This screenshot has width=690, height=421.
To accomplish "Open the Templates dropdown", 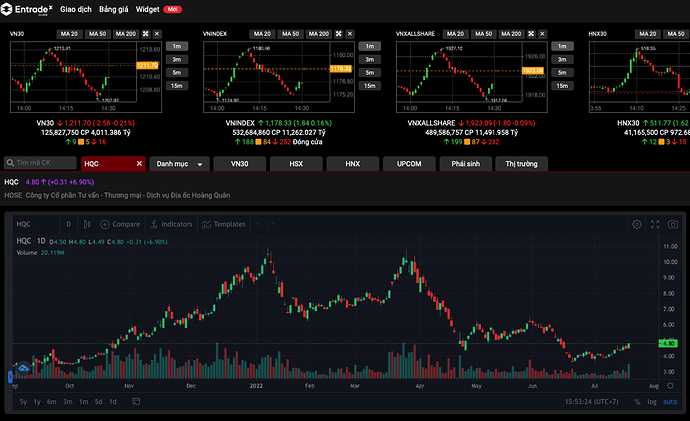I will click(224, 224).
